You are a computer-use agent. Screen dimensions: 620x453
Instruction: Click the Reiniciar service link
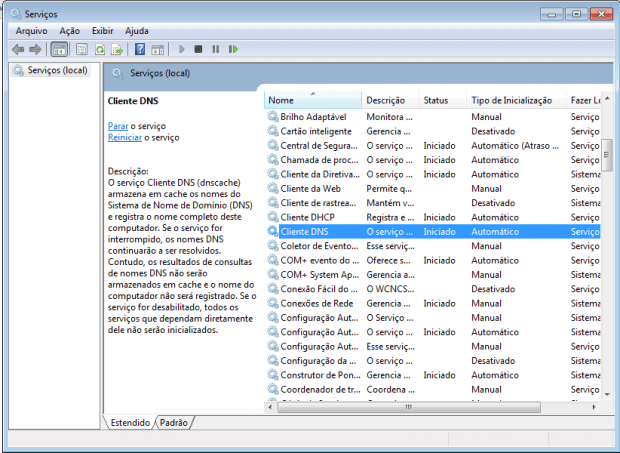pos(125,138)
